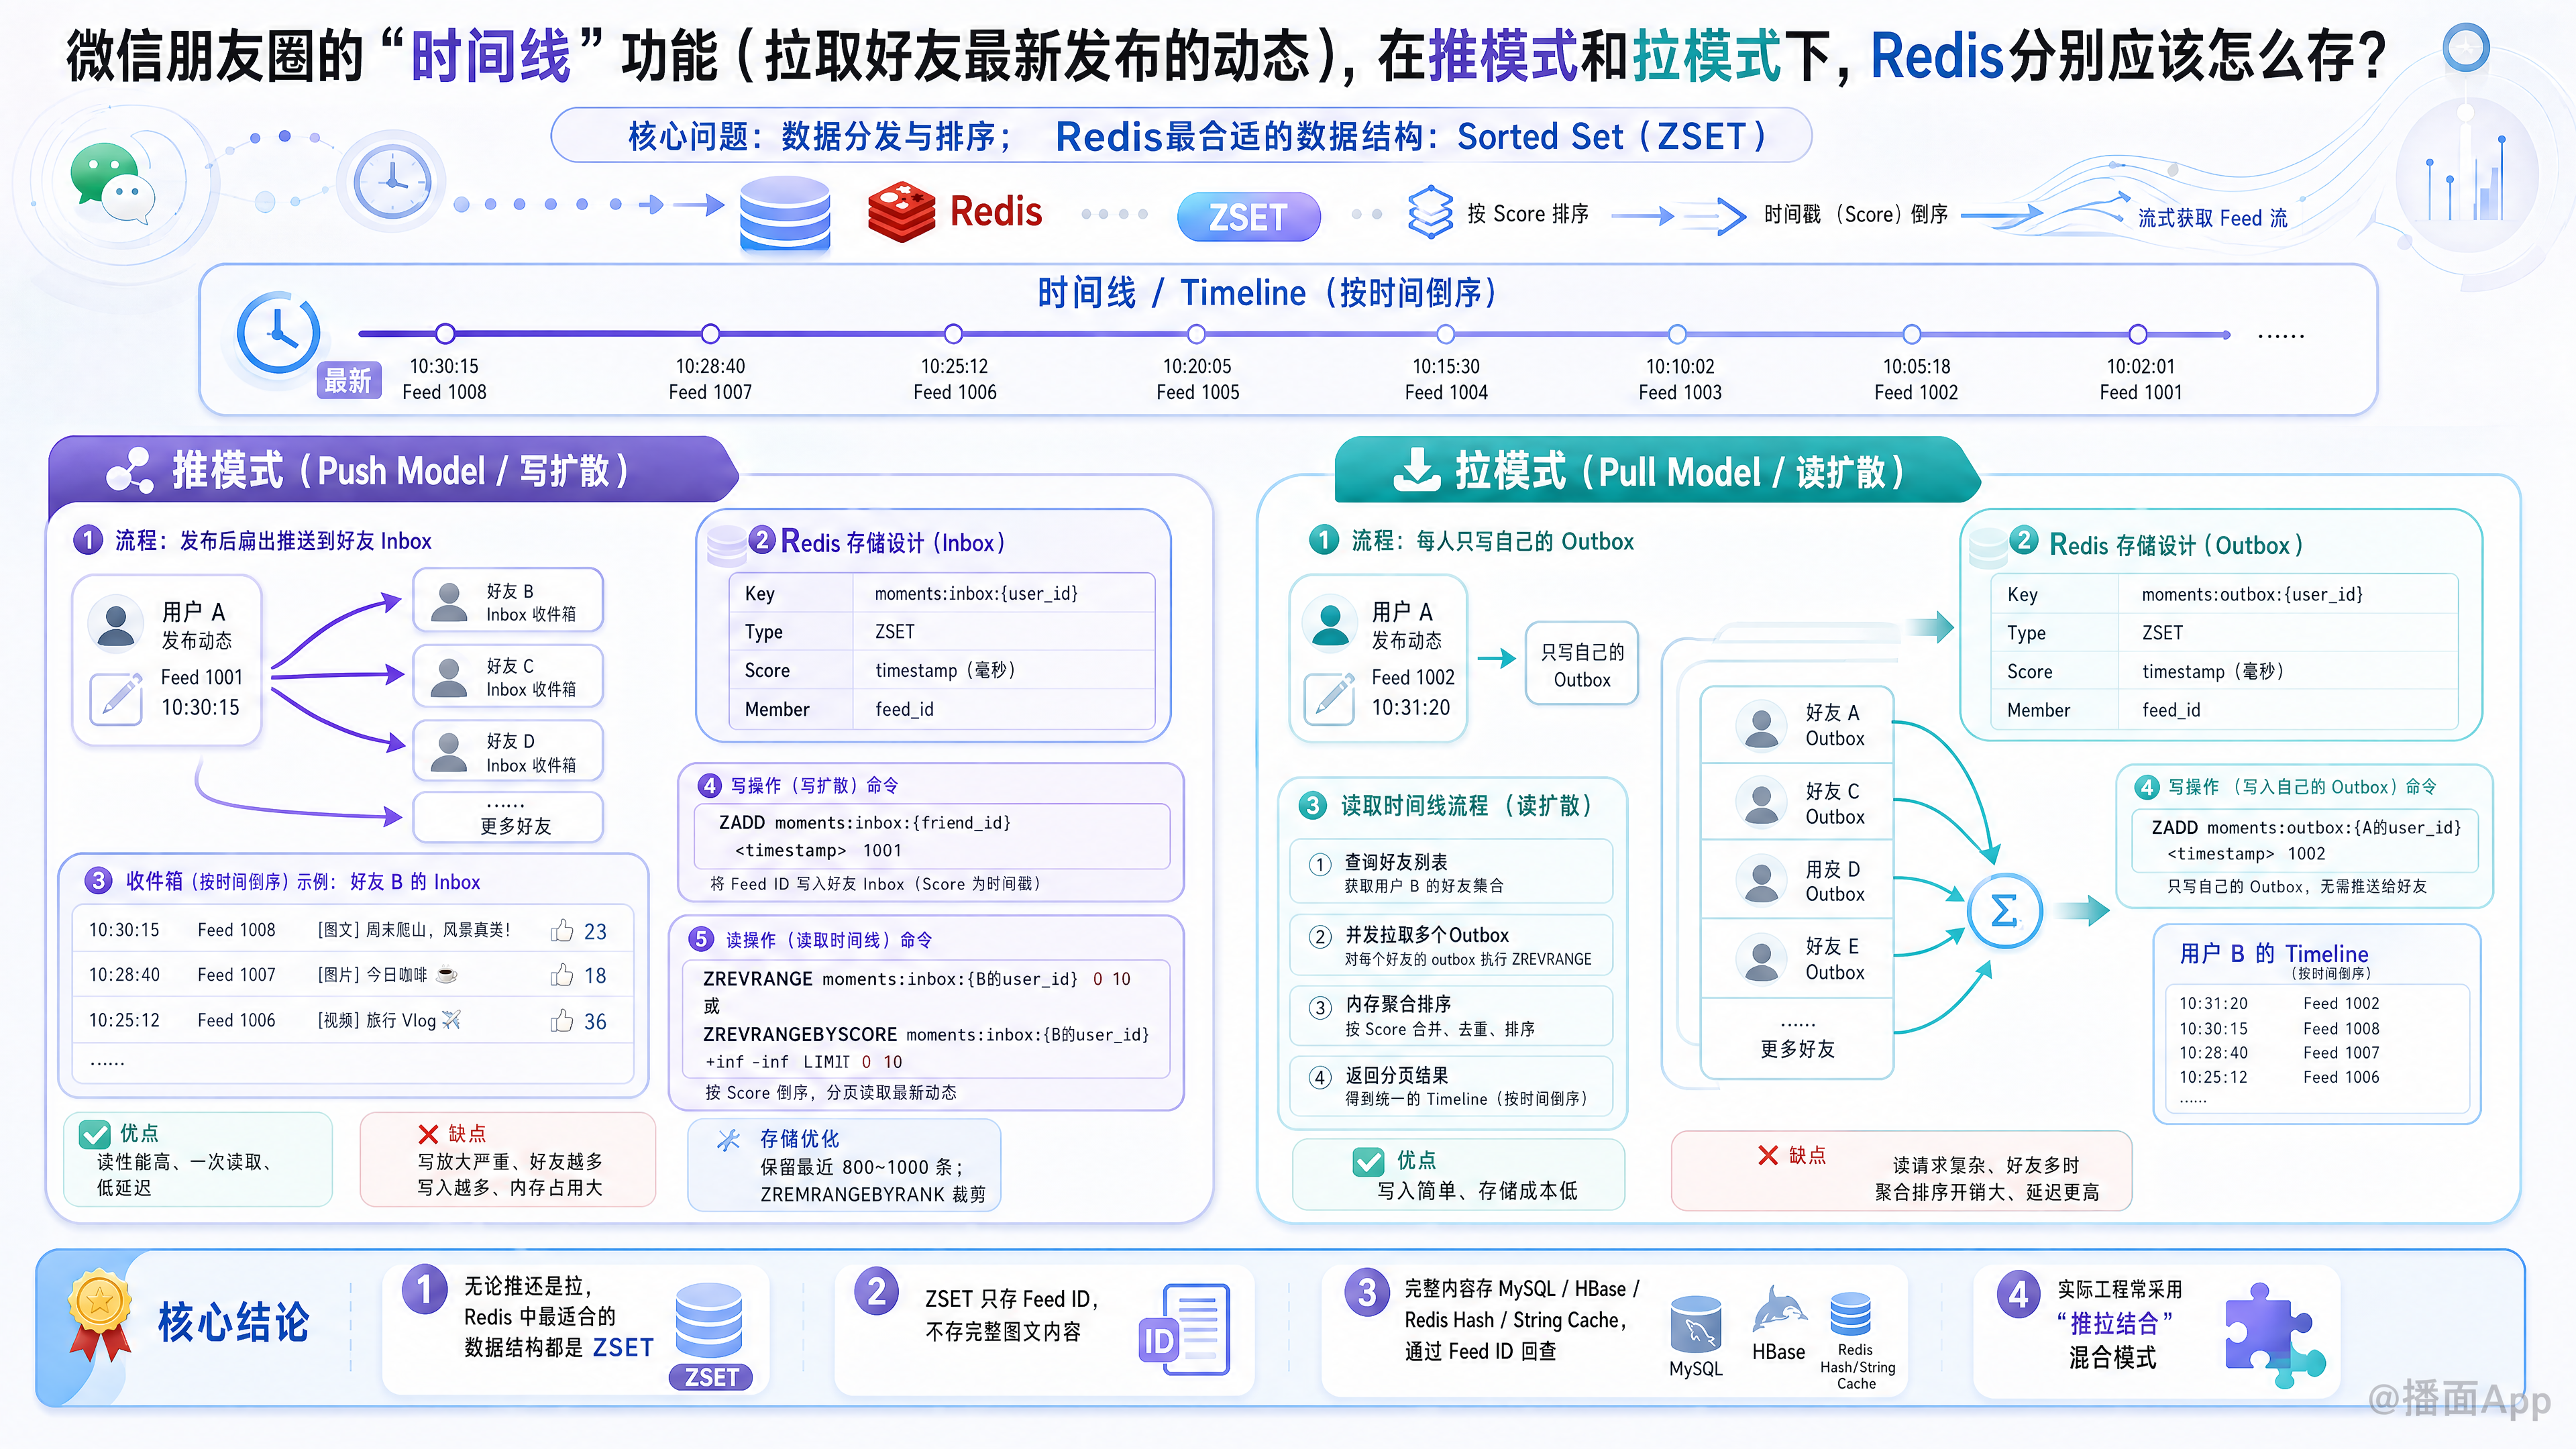Screen dimensions: 2576x1449
Task: Click the 最新 badge on the timeline
Action: tap(348, 381)
